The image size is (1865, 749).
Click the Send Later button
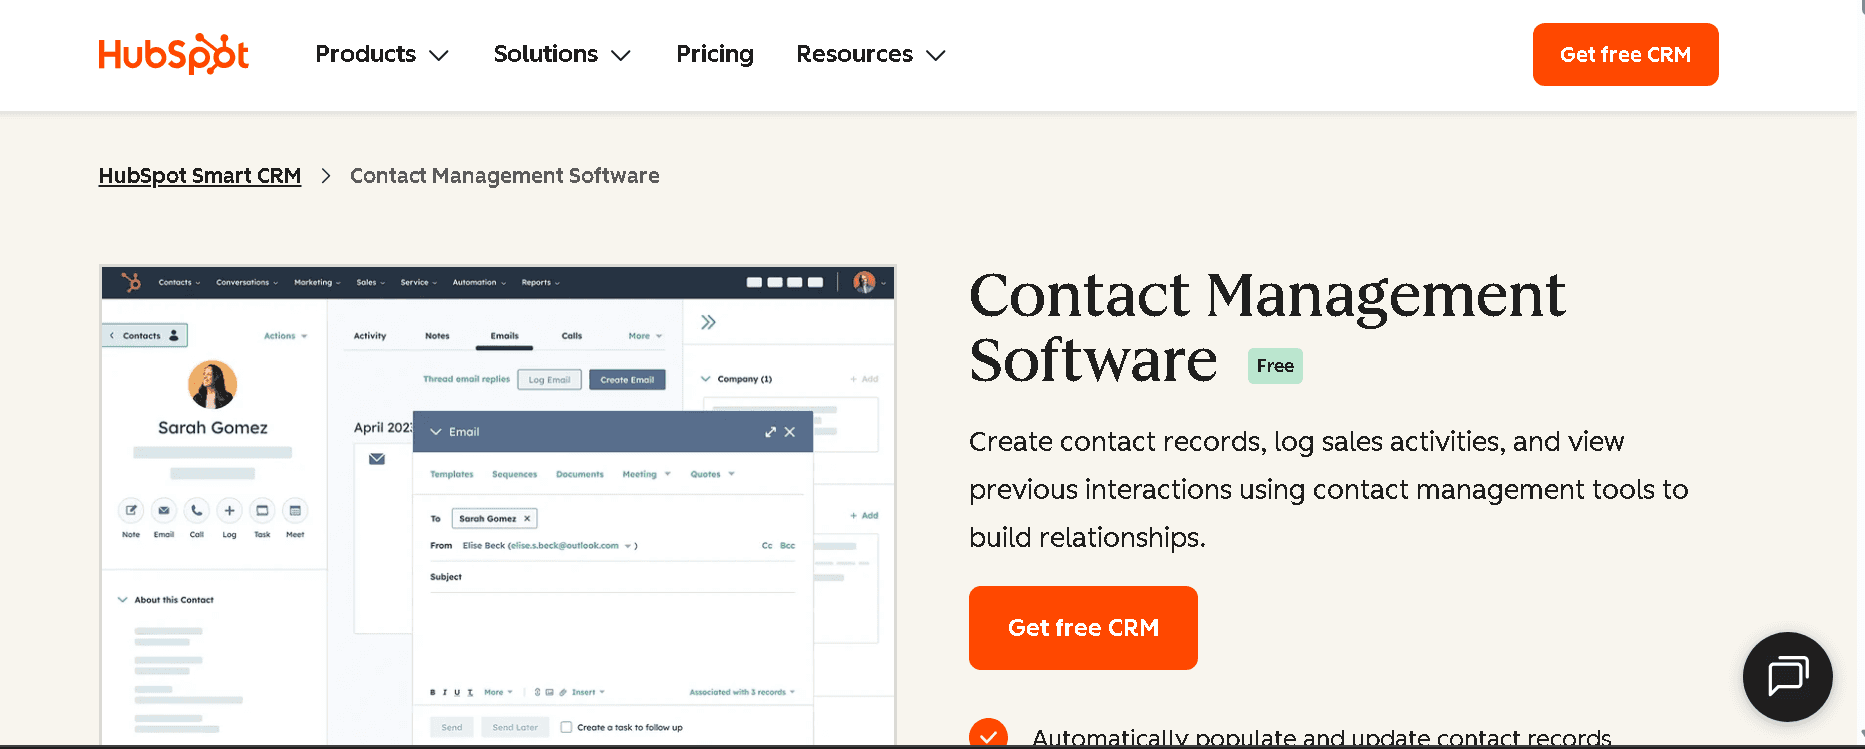pos(515,727)
